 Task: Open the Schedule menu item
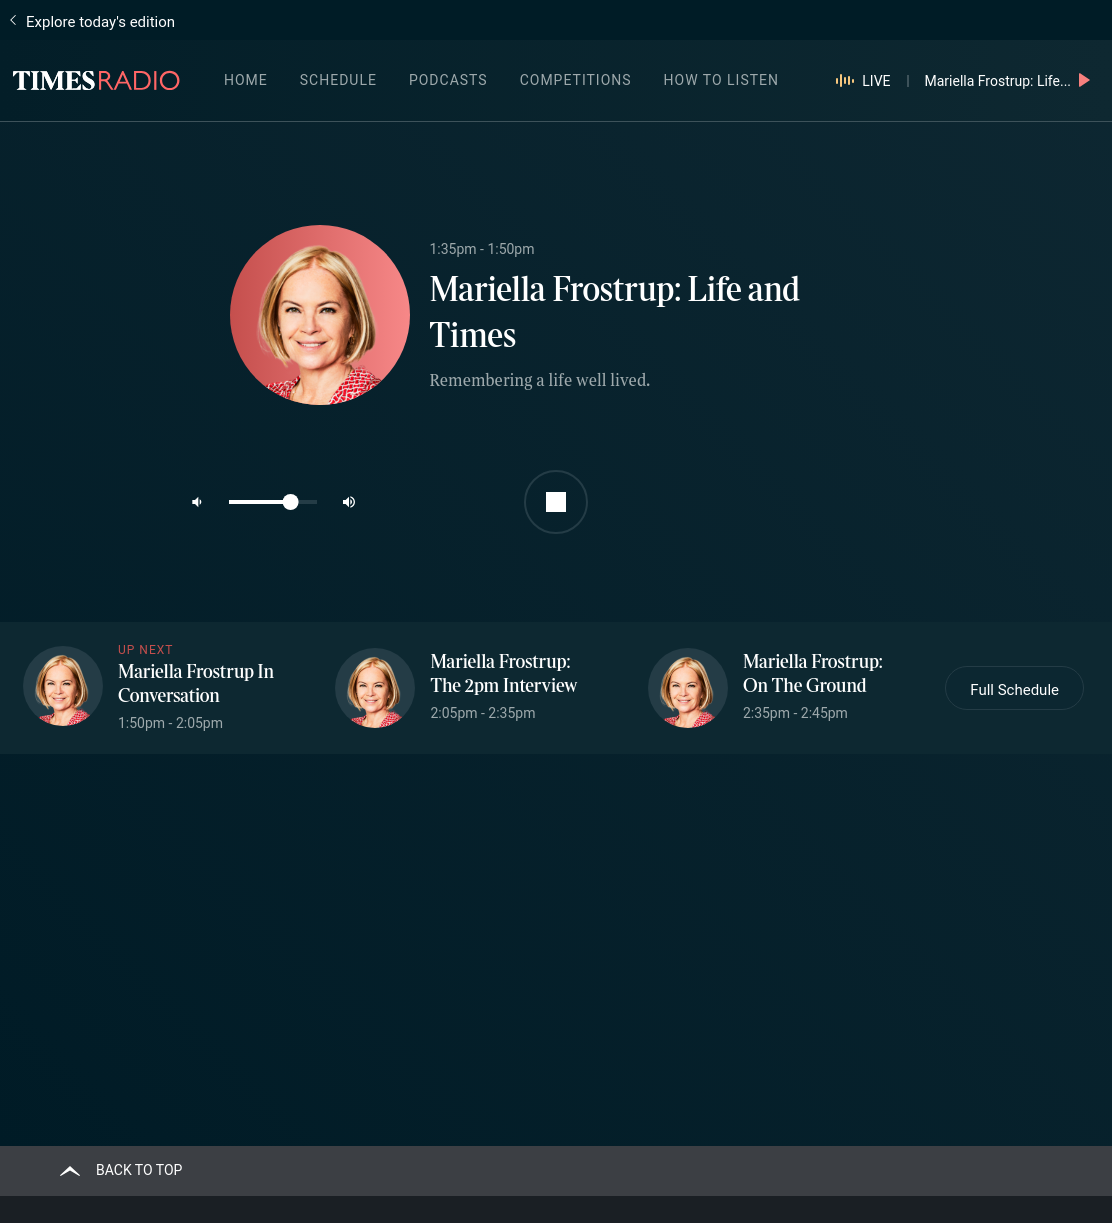(x=338, y=80)
